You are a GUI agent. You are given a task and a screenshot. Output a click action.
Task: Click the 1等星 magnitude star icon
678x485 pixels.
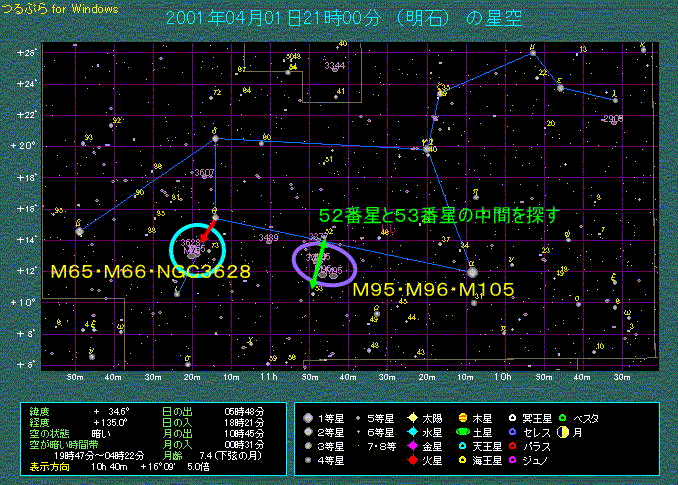tap(308, 416)
